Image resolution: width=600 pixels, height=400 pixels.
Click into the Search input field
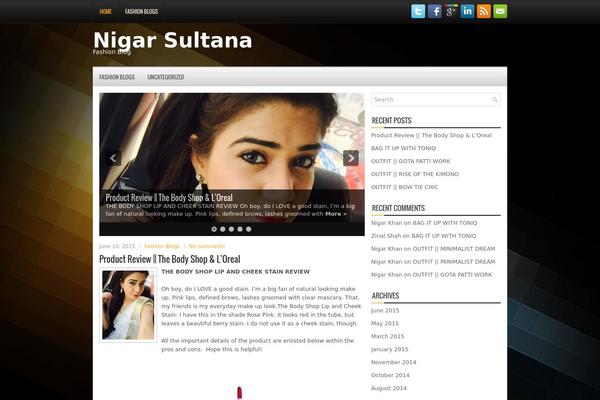tap(430, 100)
